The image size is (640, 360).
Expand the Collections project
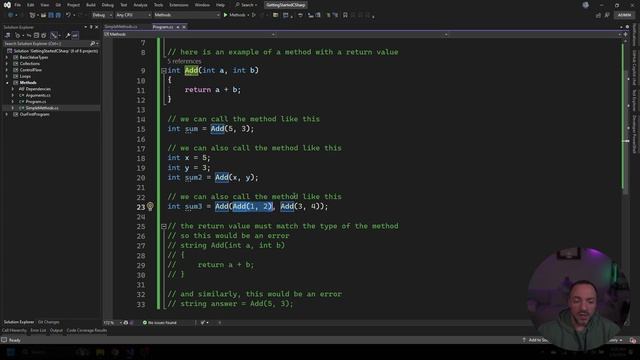[7, 64]
